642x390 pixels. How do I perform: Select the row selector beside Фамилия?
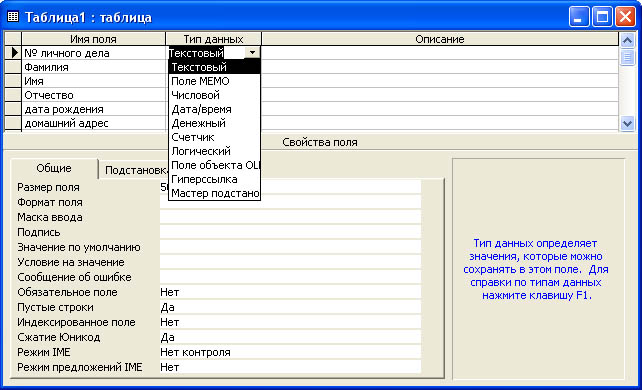[13, 67]
